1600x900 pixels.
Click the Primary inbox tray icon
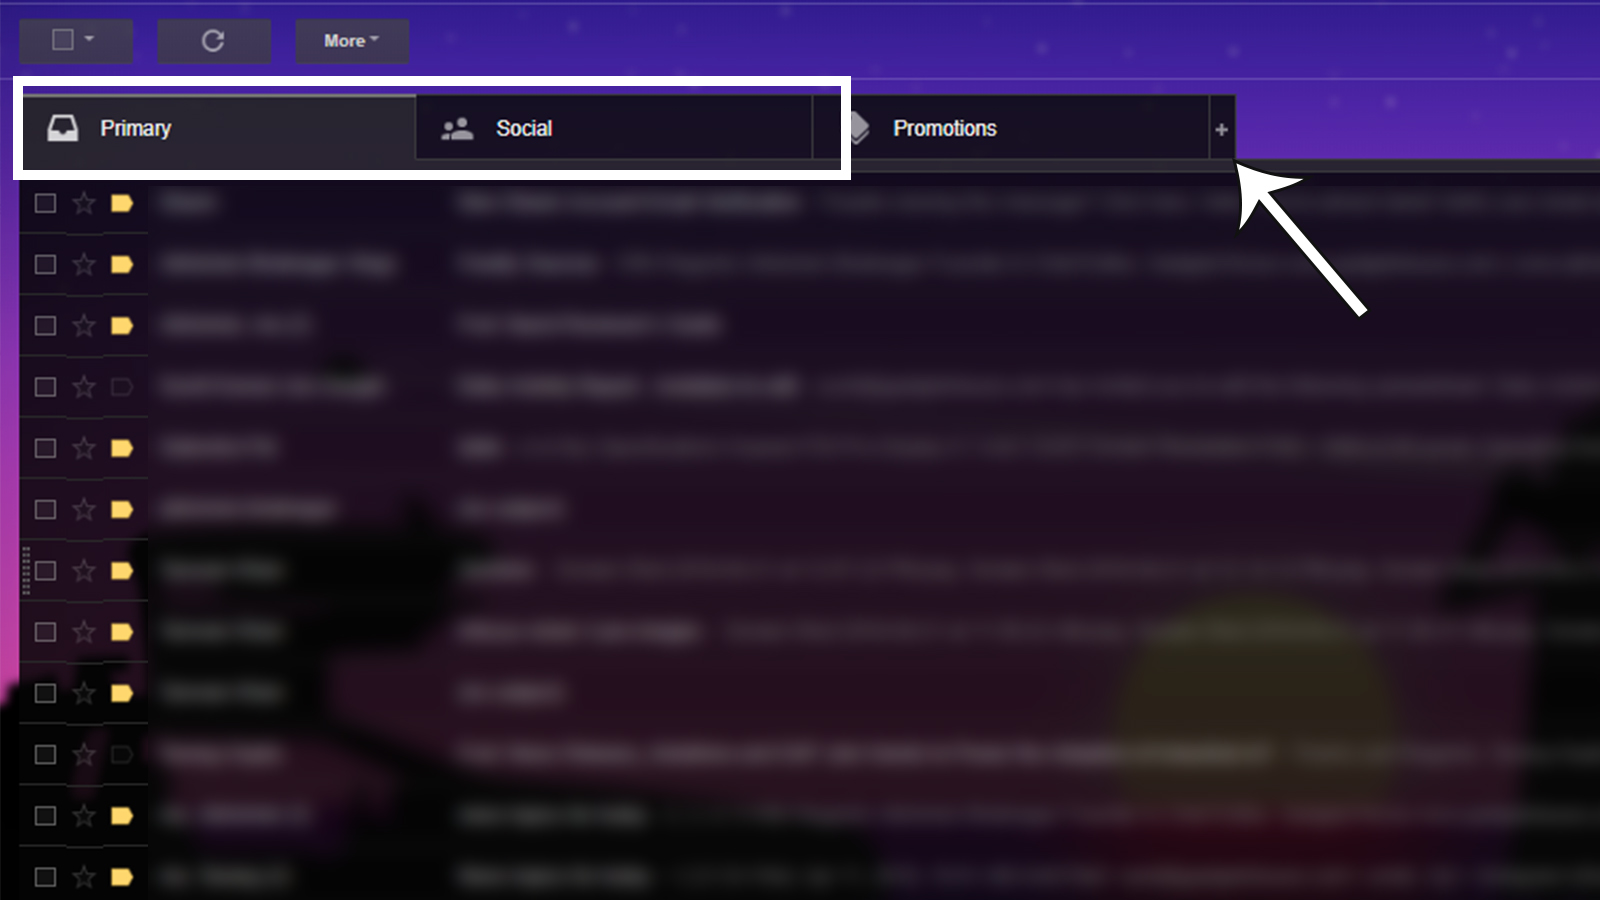click(x=62, y=128)
